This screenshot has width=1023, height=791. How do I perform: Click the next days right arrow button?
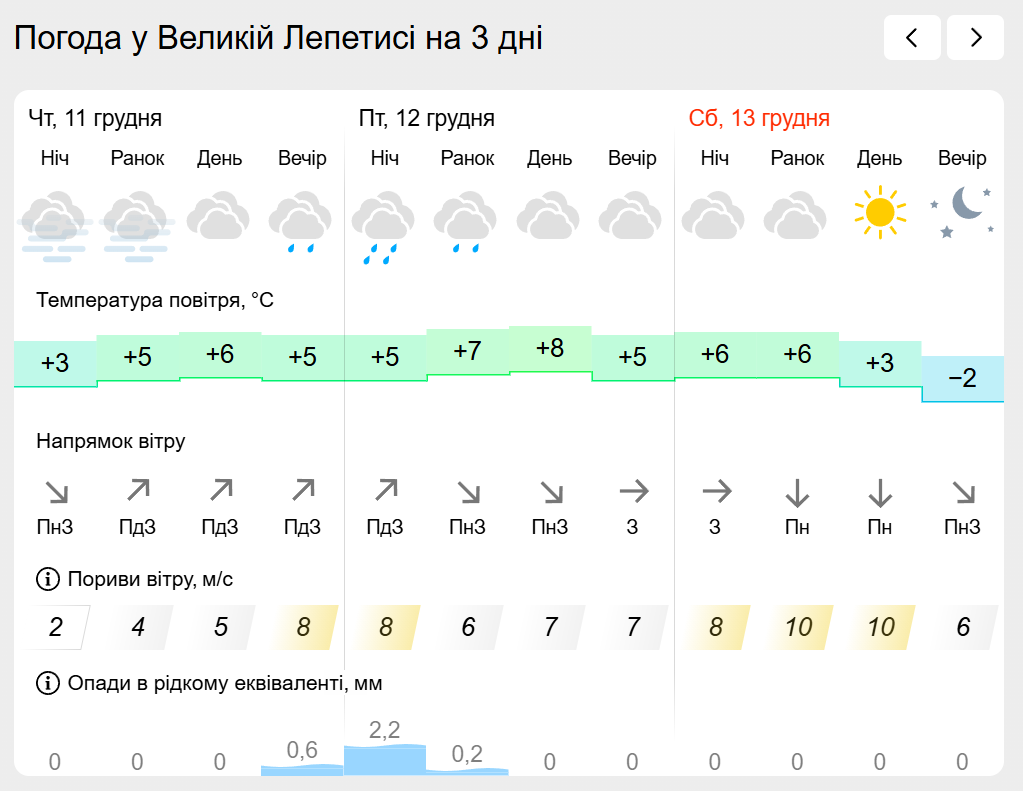[x=975, y=38]
